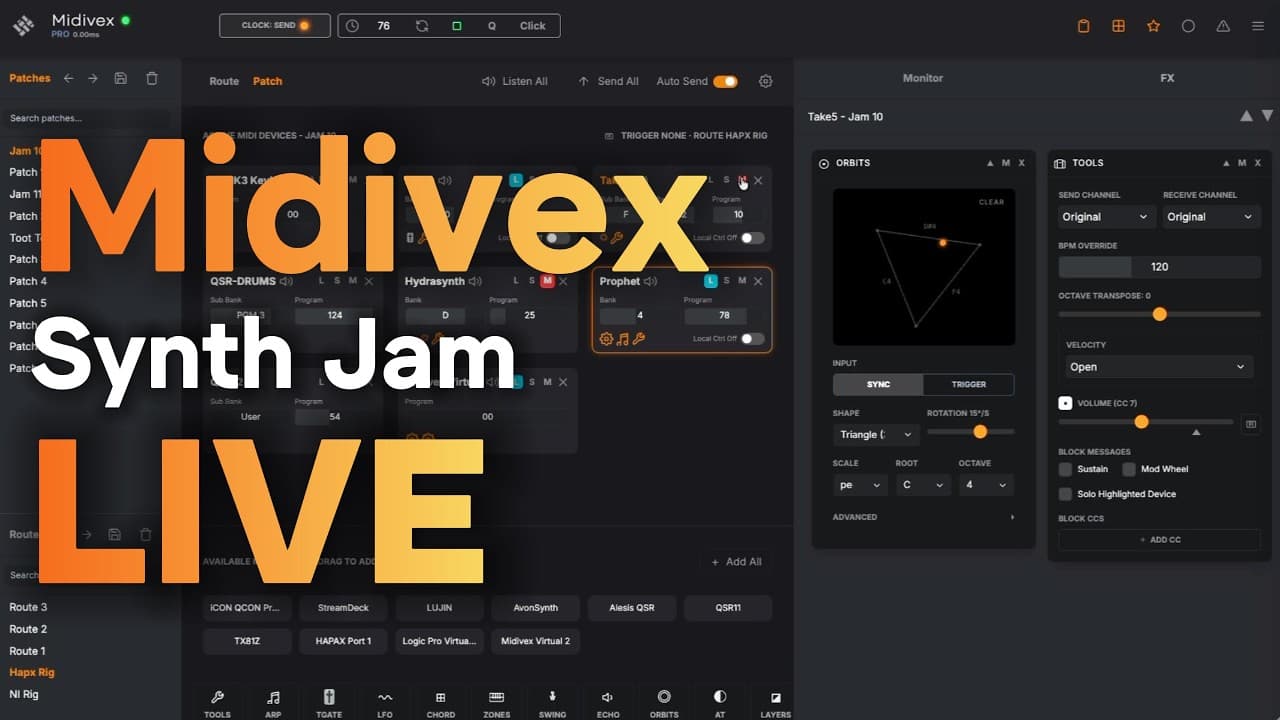
Task: Expand the Orbits ADVANCED section
Action: [924, 517]
